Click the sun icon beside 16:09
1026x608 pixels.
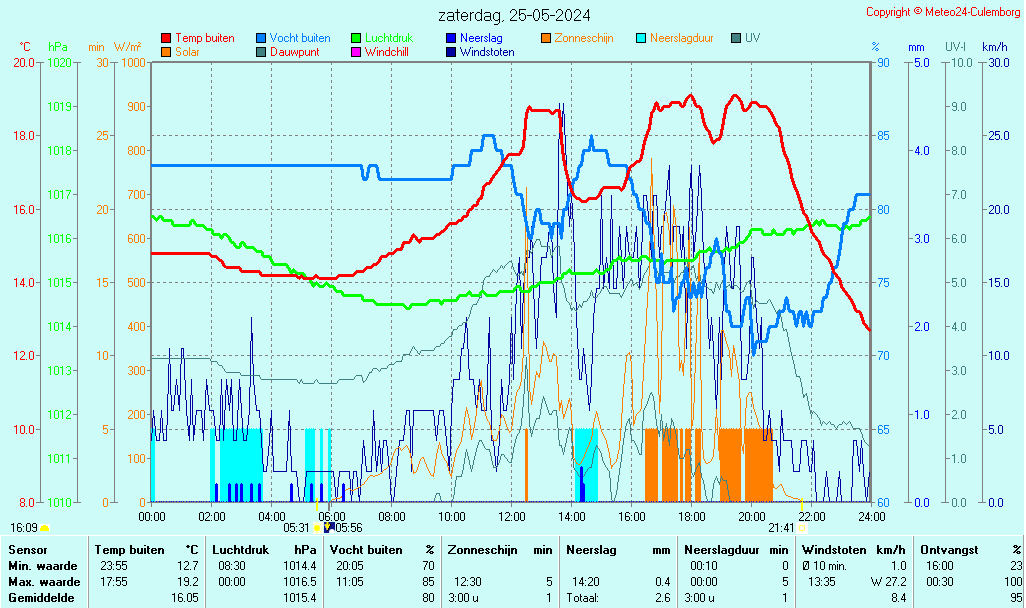pyautogui.click(x=45, y=528)
